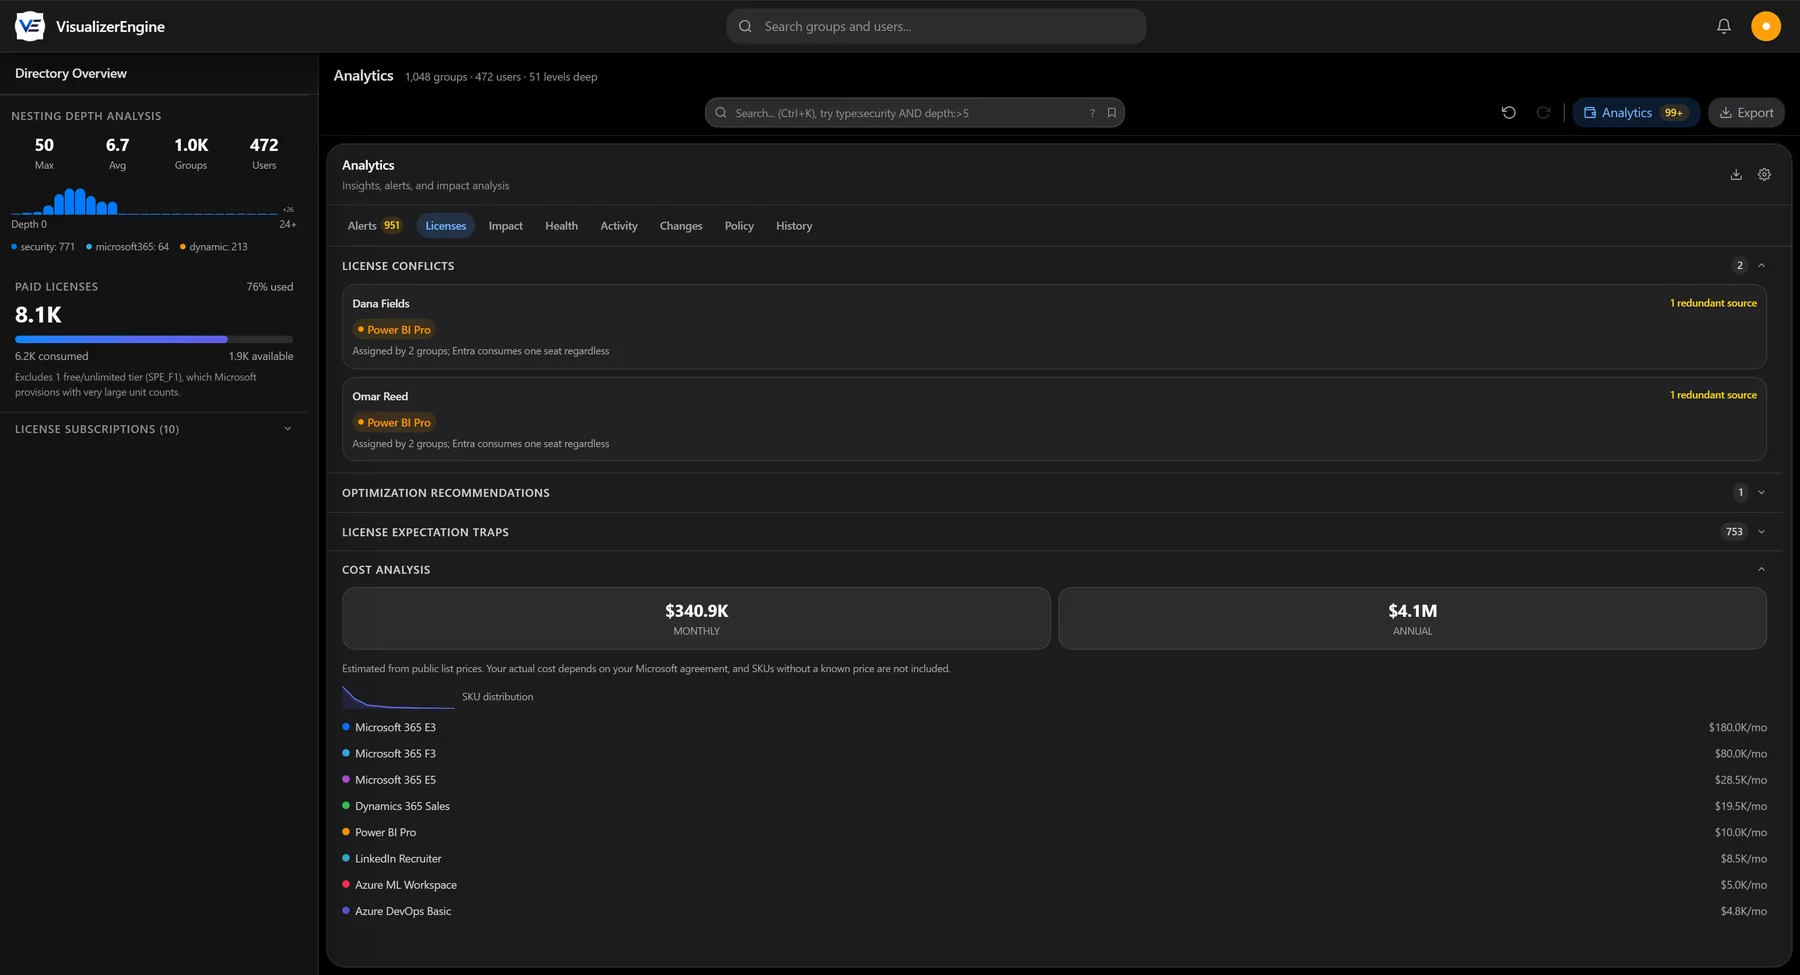Click the $340.9K Monthly cost card

tap(696, 618)
